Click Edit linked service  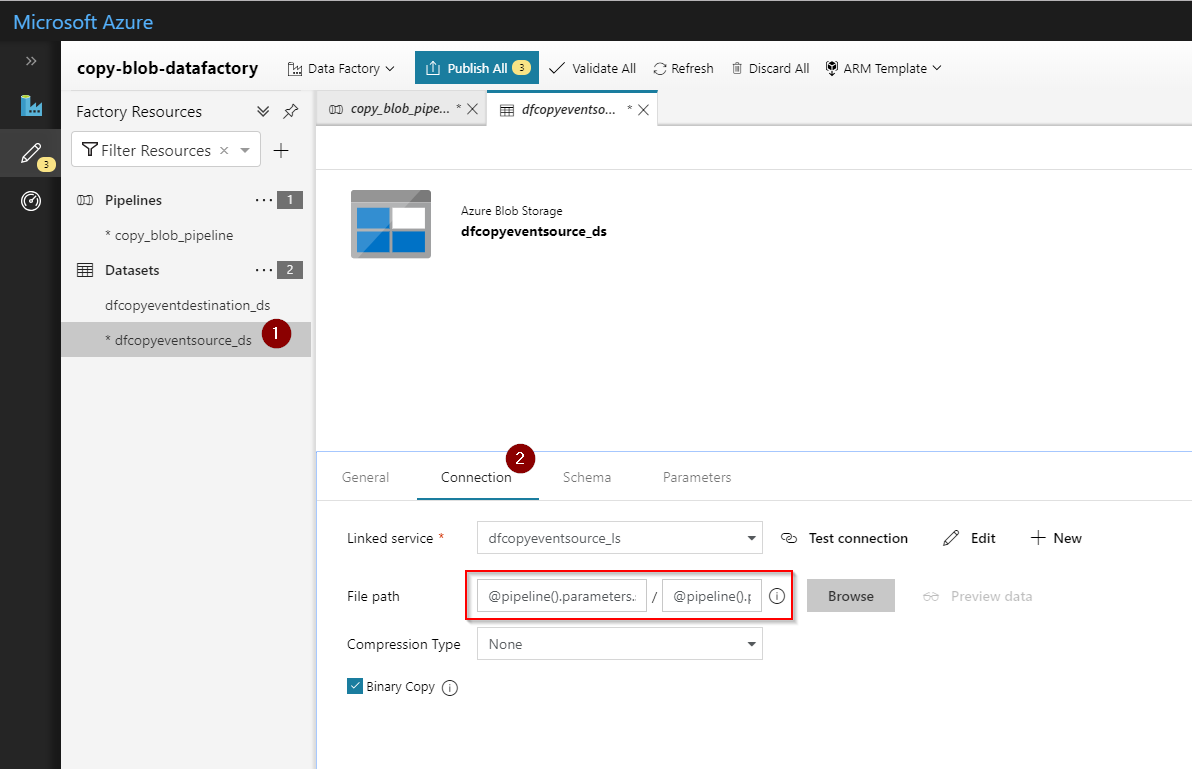(969, 538)
